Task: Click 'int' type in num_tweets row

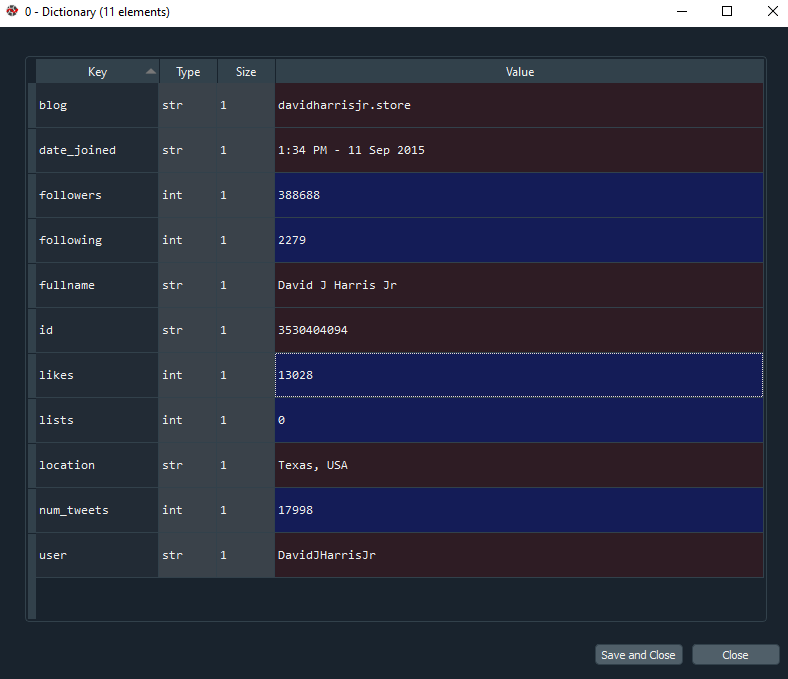Action: click(x=187, y=510)
